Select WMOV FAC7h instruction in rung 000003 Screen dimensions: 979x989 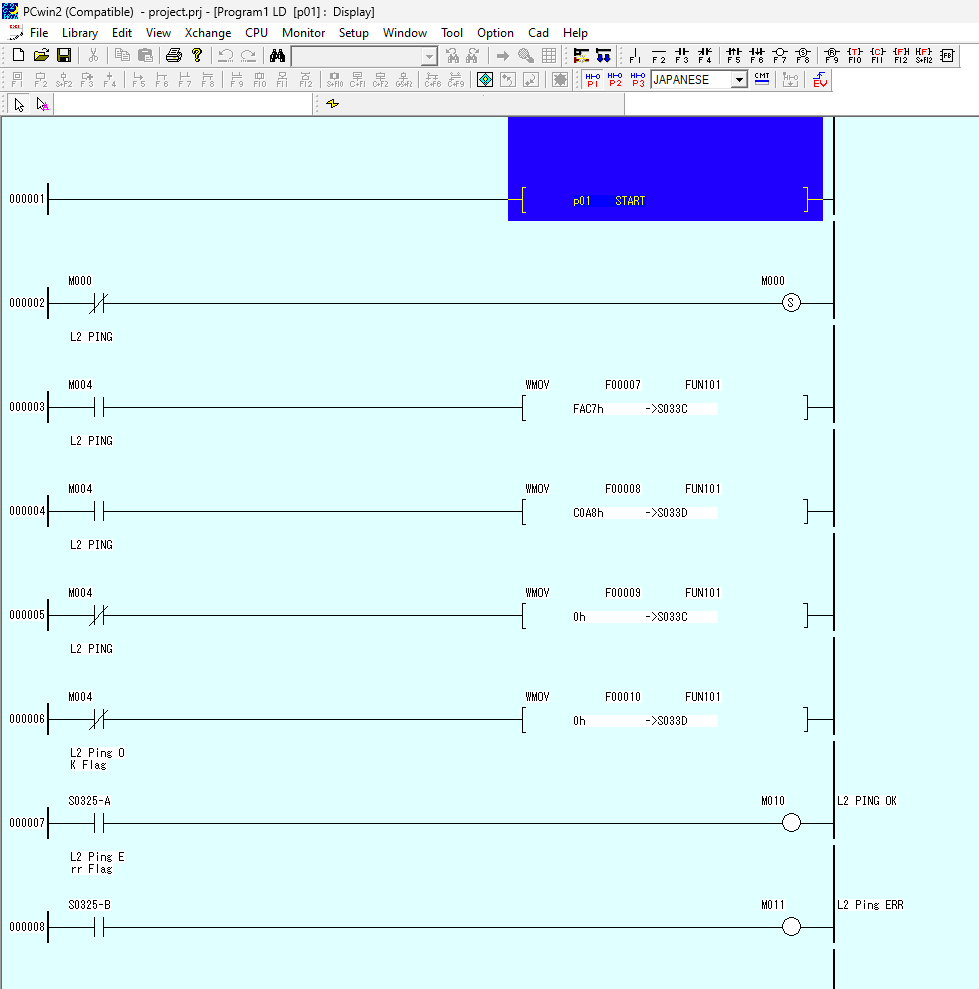point(665,407)
